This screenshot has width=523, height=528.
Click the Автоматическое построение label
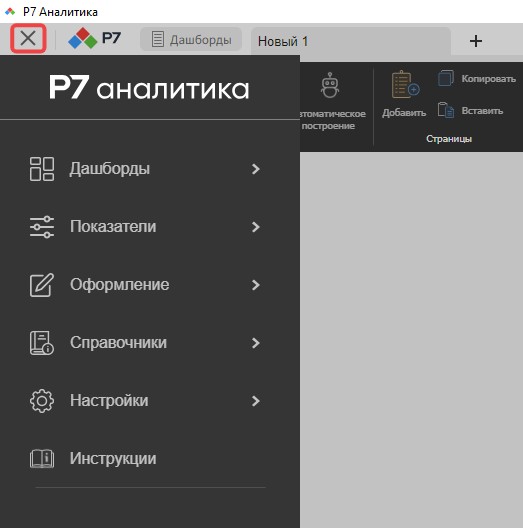pyautogui.click(x=332, y=120)
